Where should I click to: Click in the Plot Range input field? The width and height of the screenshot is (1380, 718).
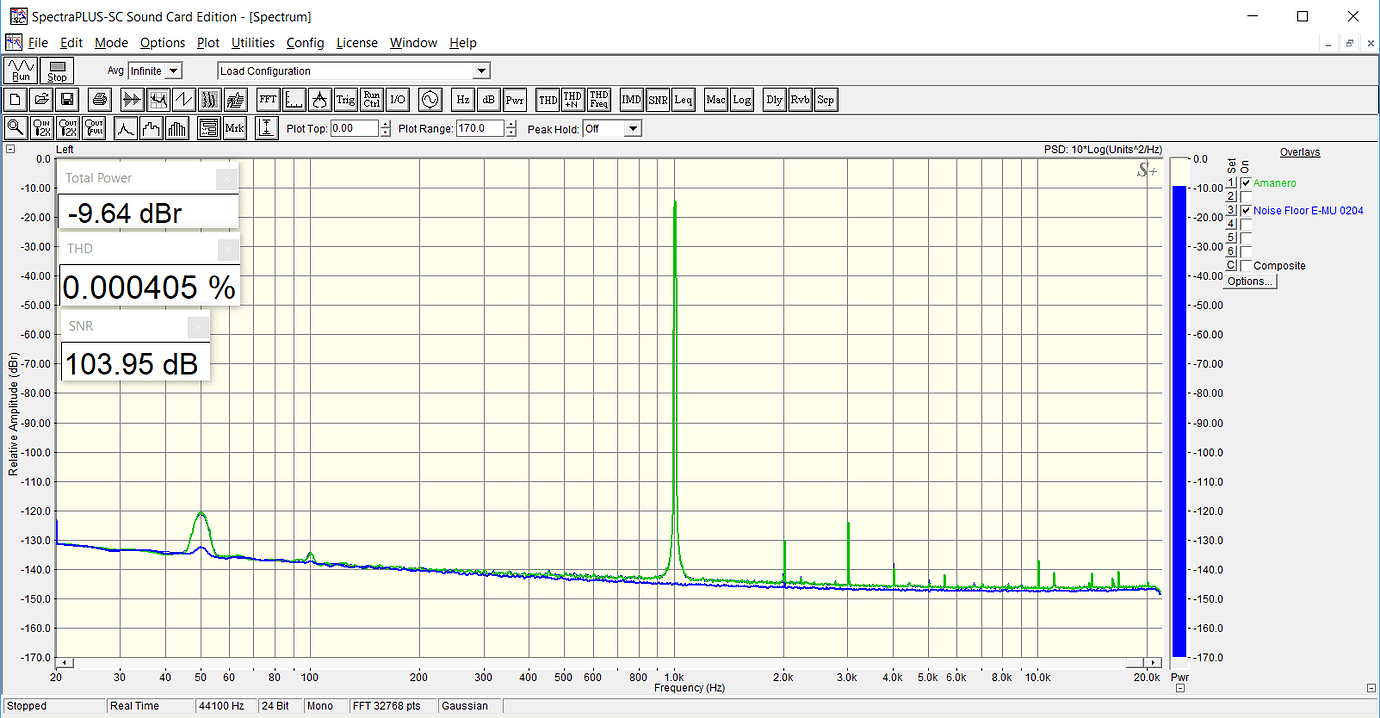click(478, 129)
